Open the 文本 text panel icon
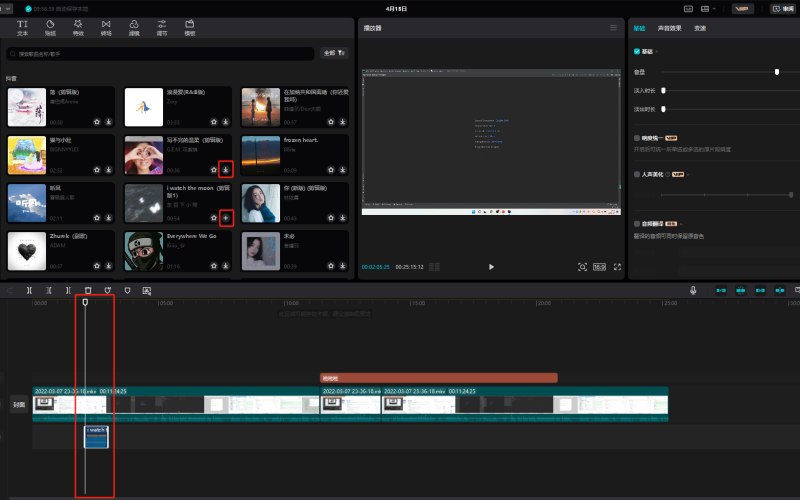This screenshot has height=500, width=800. (22, 28)
